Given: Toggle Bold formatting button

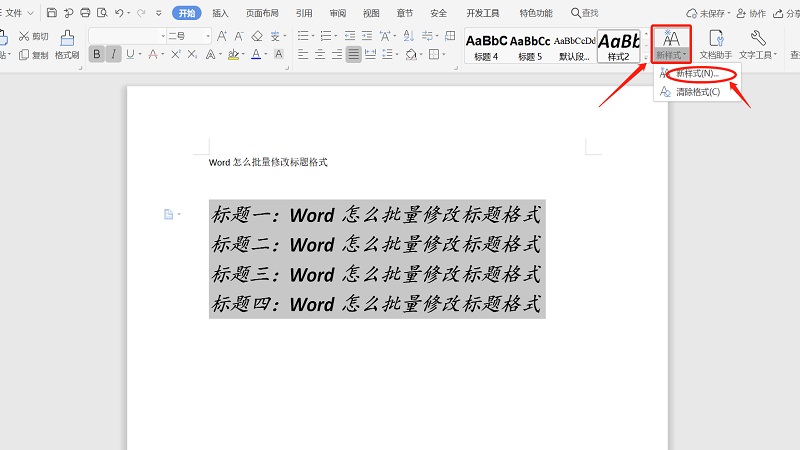Looking at the screenshot, I should (97, 54).
